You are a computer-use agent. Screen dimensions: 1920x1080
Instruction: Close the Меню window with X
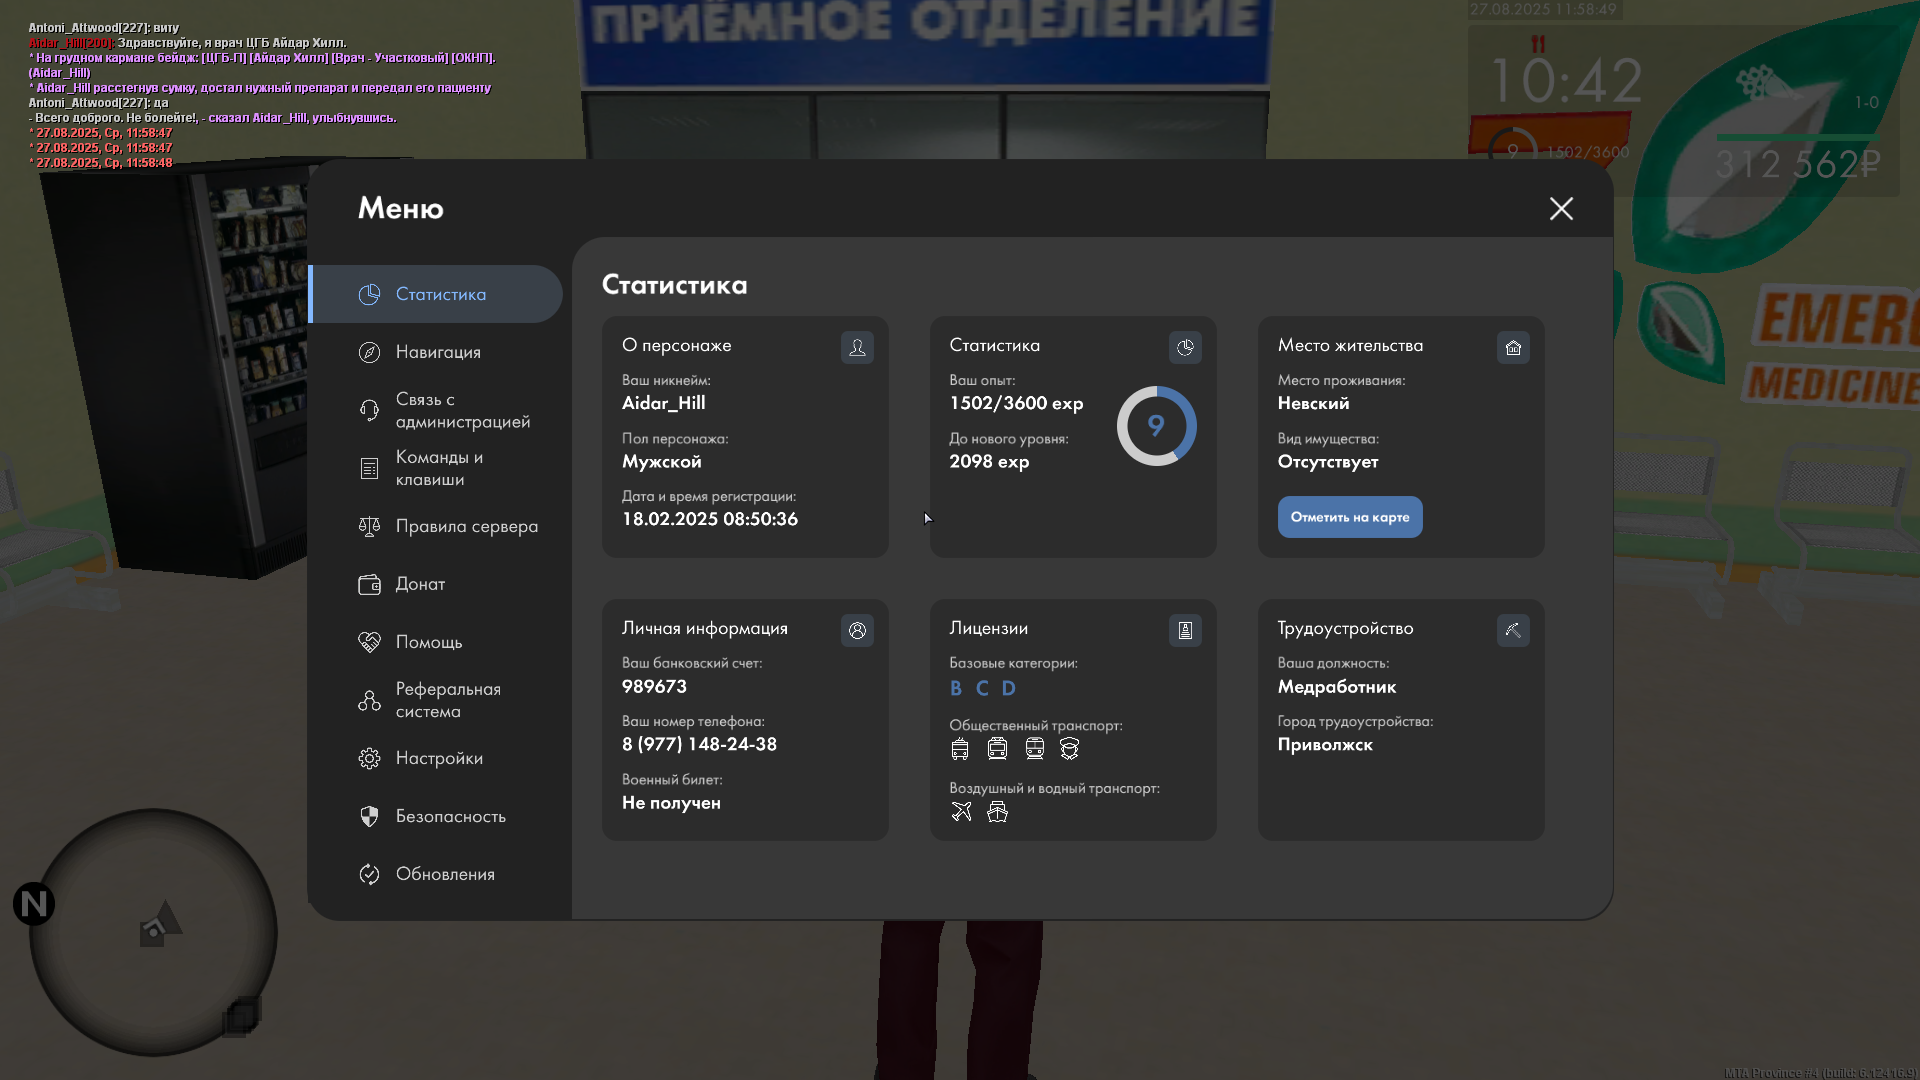[x=1561, y=208]
